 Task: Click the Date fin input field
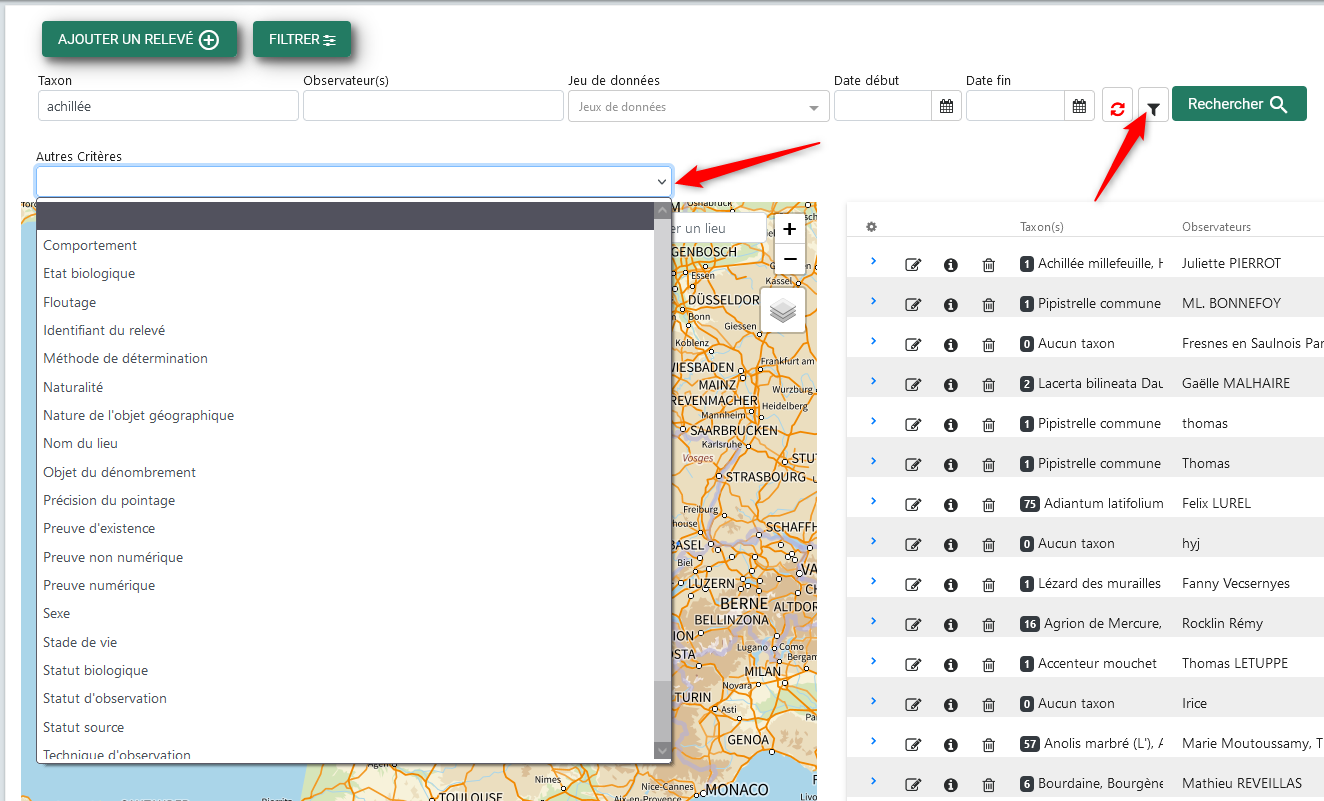coord(1015,106)
